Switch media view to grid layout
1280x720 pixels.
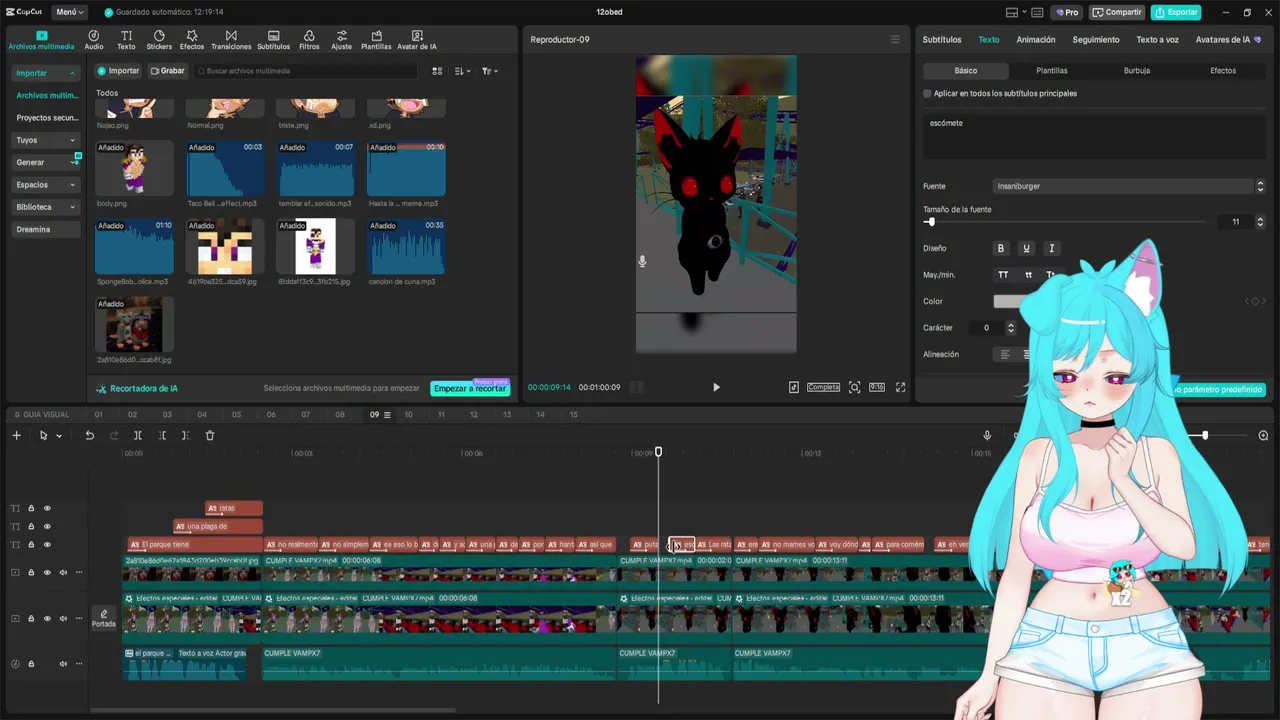coord(437,71)
